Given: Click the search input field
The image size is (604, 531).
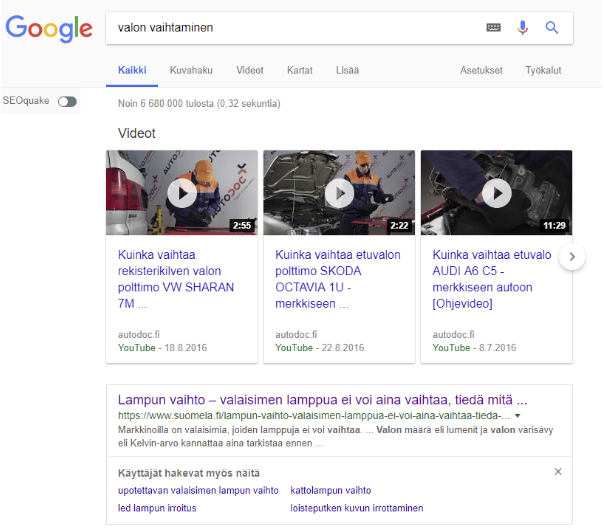Looking at the screenshot, I should [290, 28].
